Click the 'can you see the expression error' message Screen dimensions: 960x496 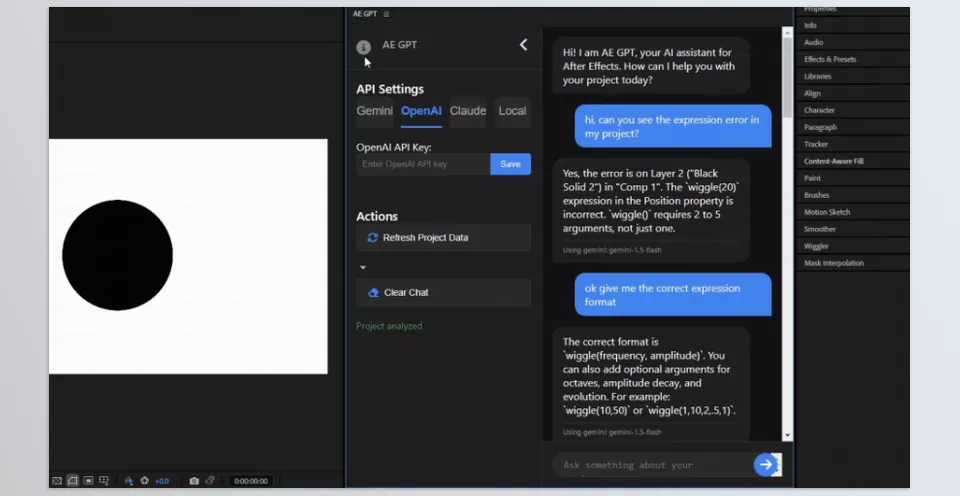pos(673,127)
